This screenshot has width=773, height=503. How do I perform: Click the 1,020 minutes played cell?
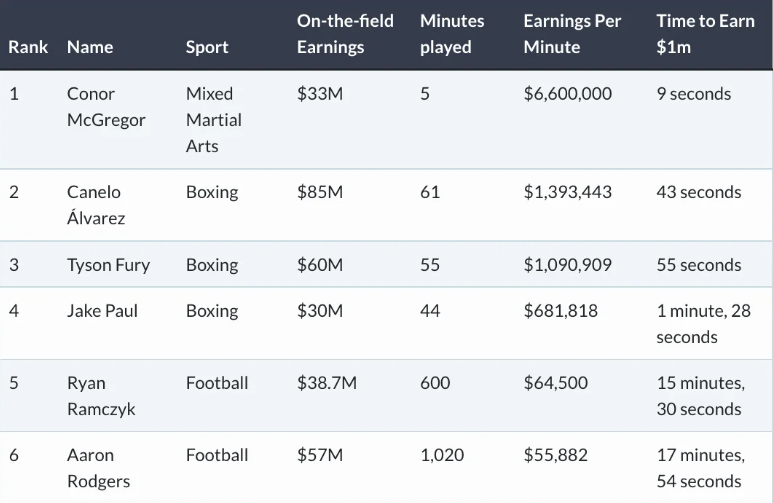tap(442, 455)
